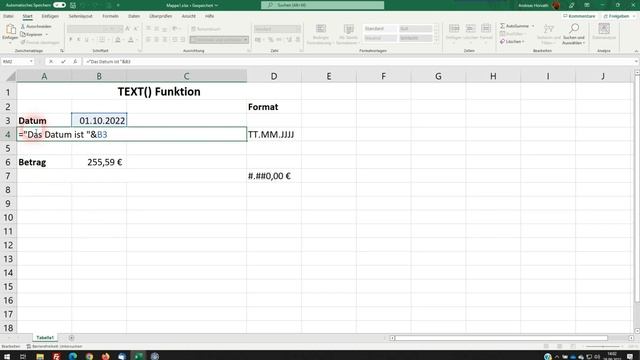Click the Löschen cells icon in Zellen group
This screenshot has height=360, width=640.
[x=470, y=28]
